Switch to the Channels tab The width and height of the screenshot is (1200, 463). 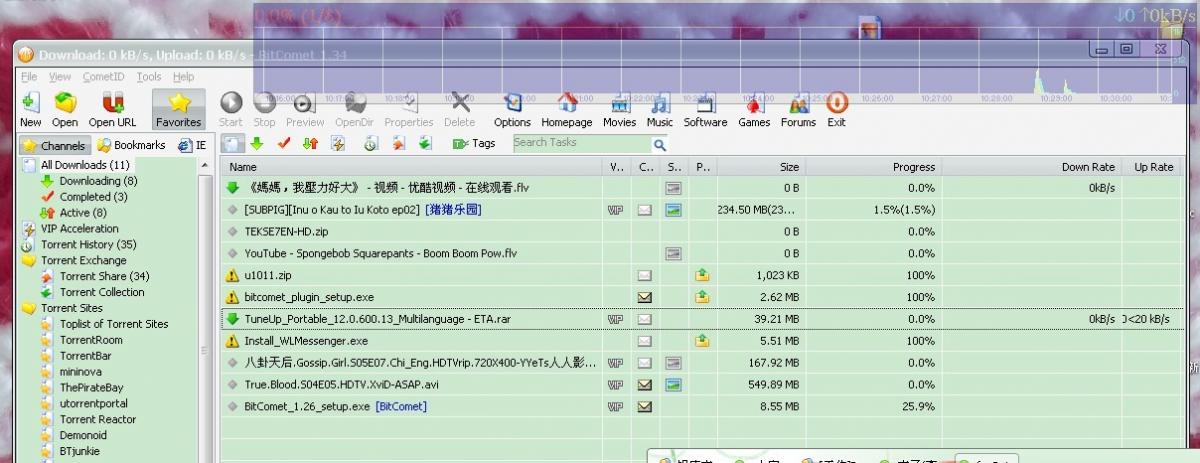click(54, 145)
